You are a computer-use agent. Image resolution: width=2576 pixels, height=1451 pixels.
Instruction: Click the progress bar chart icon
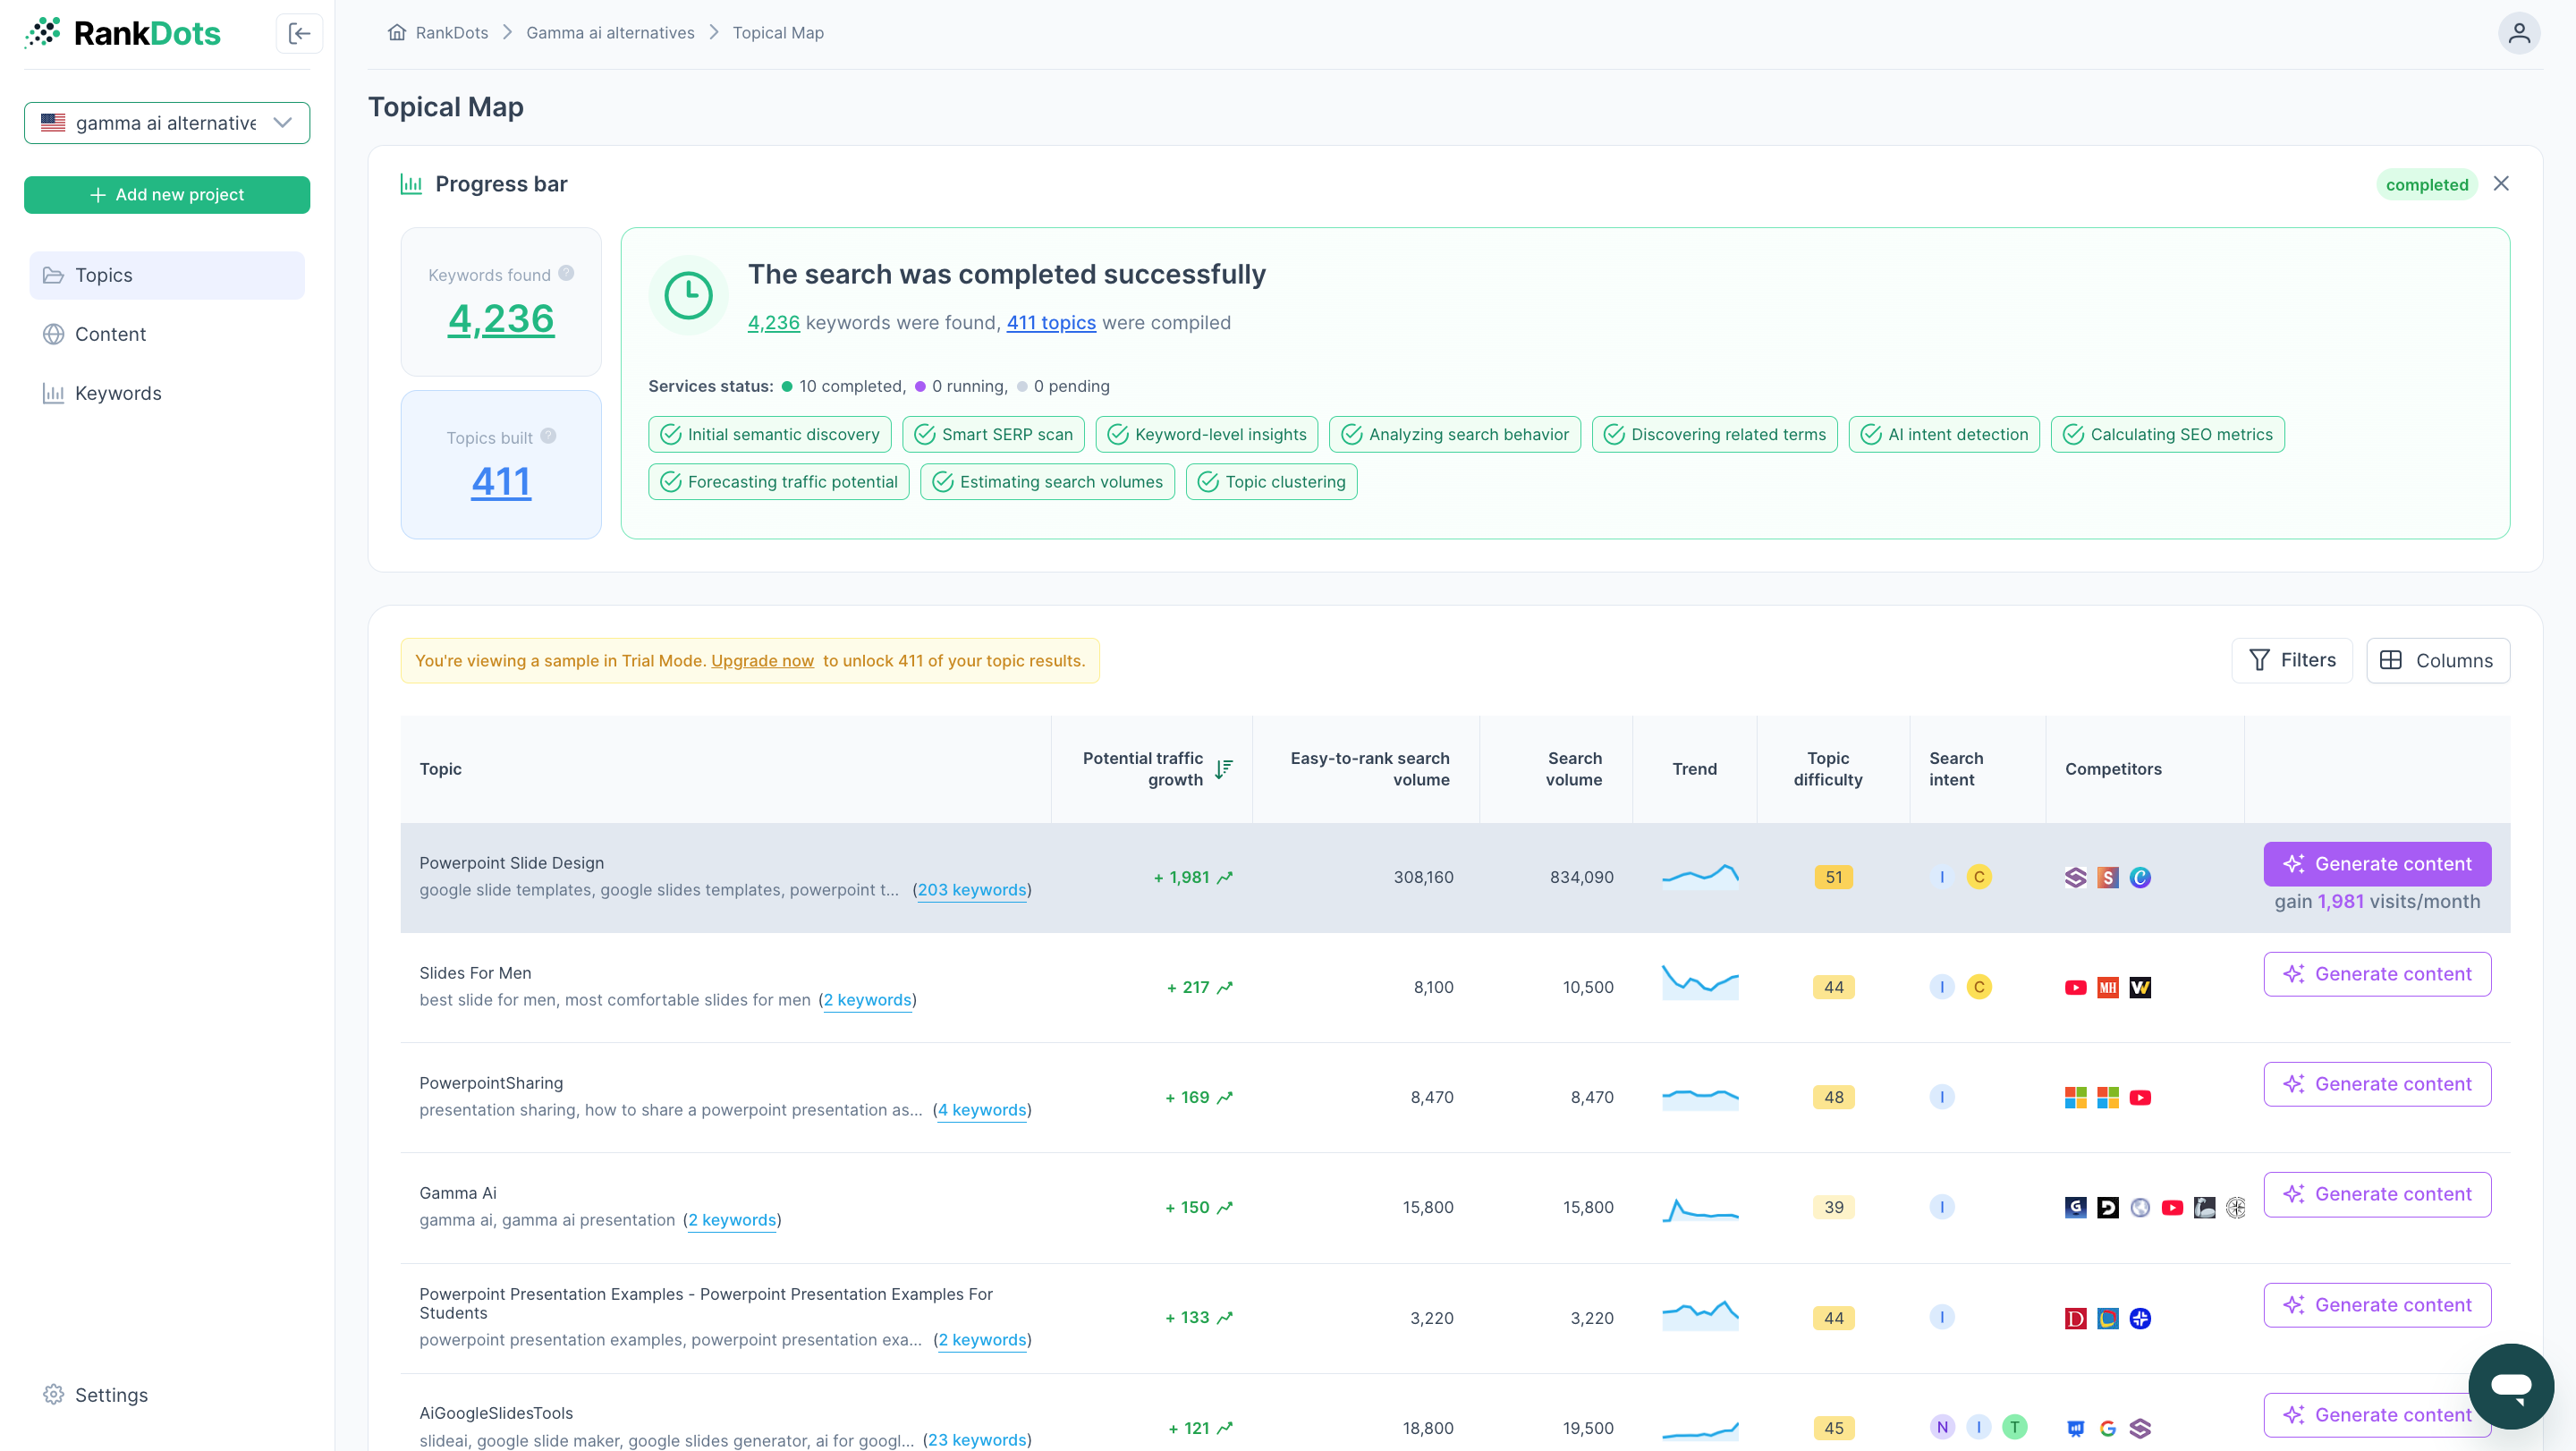click(x=411, y=184)
